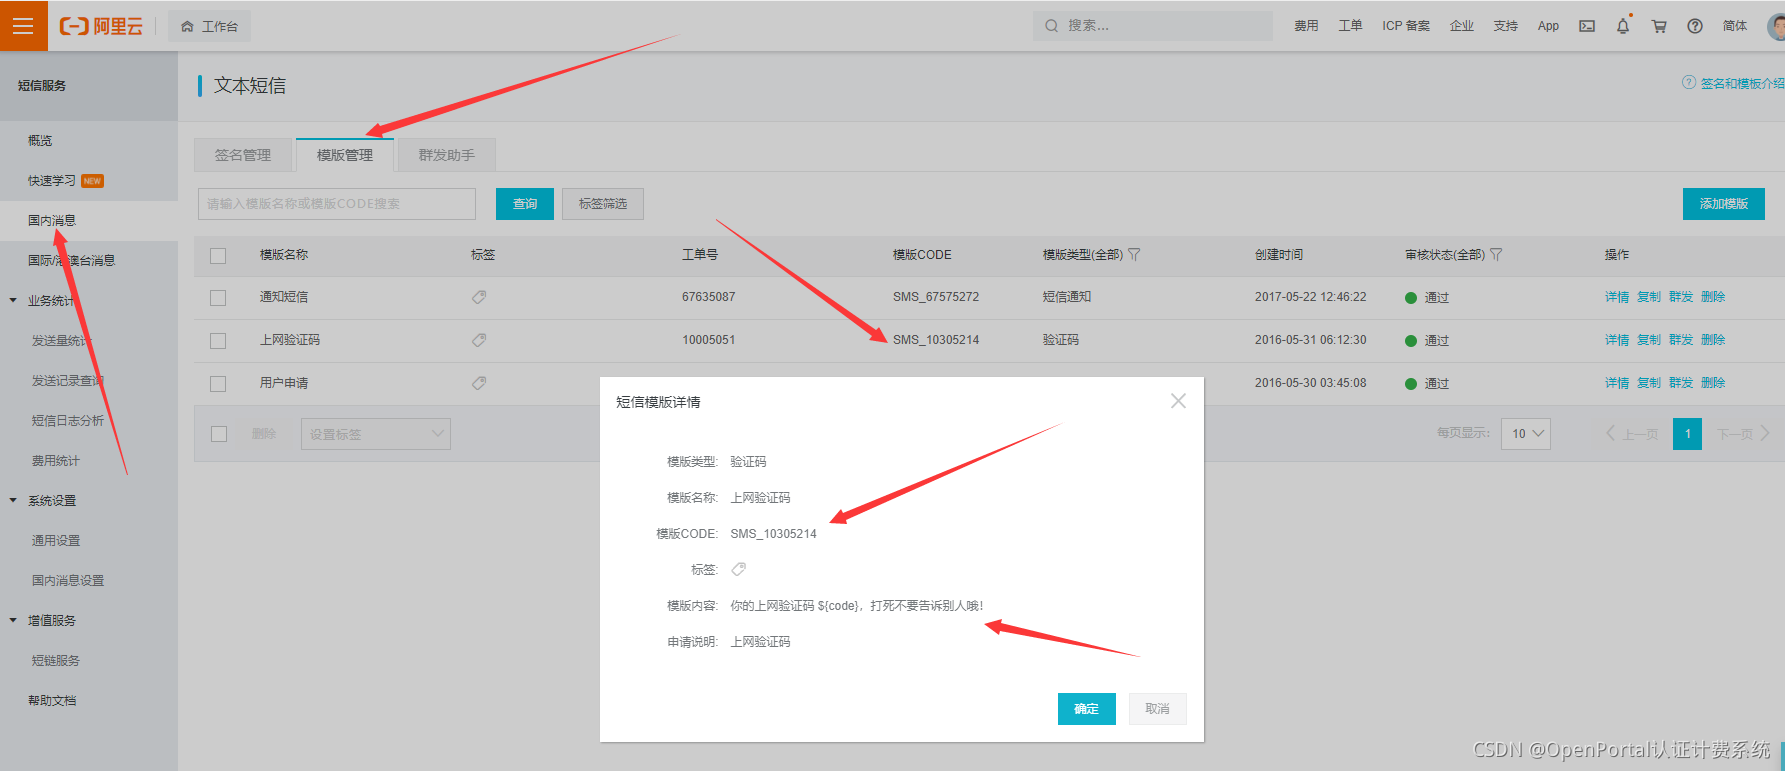This screenshot has height=771, width=1785.
Task: Open the notification bell icon
Action: pos(1623,26)
